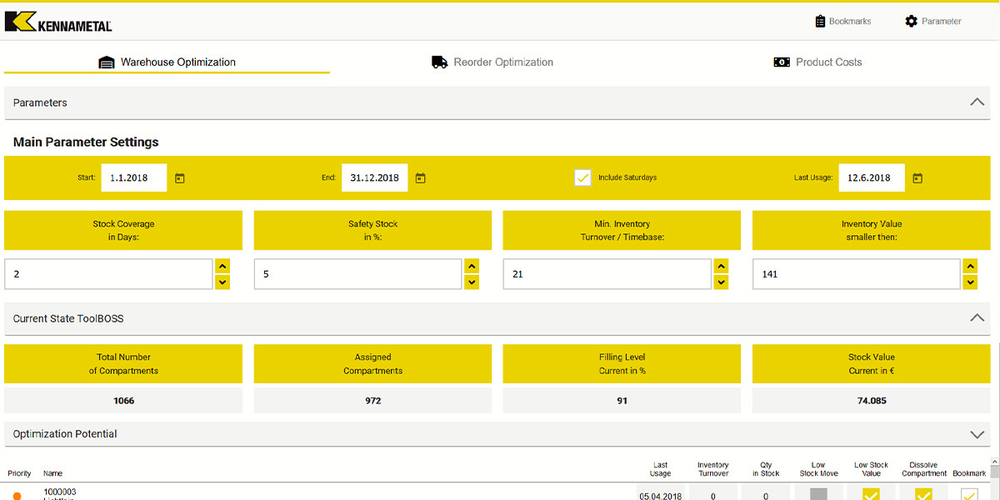The image size is (1000, 500).
Task: Click the warehouse icon in Warehouse Optimization tab
Action: (x=106, y=62)
